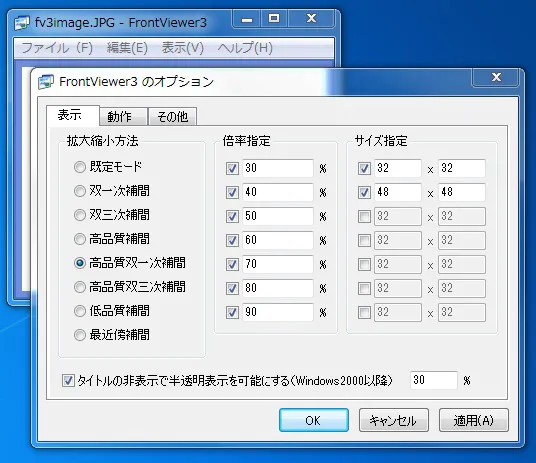Uncheck the 32 x 32 size checkbox
The height and width of the screenshot is (463, 536).
(x=364, y=168)
